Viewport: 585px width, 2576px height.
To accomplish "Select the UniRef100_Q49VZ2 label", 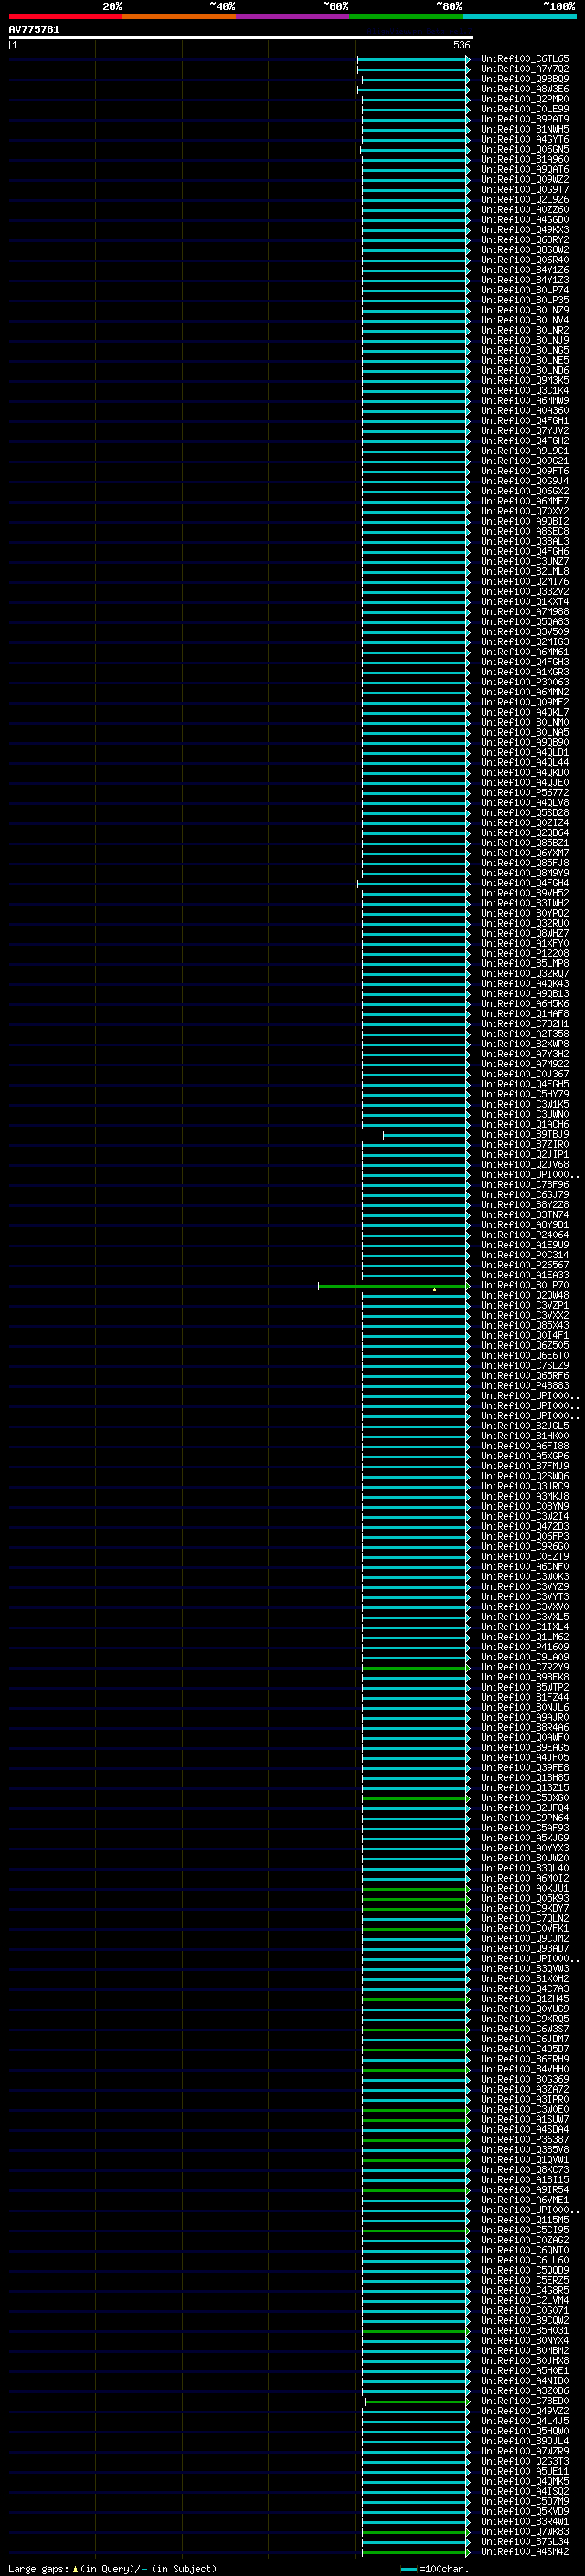I will tap(525, 2412).
